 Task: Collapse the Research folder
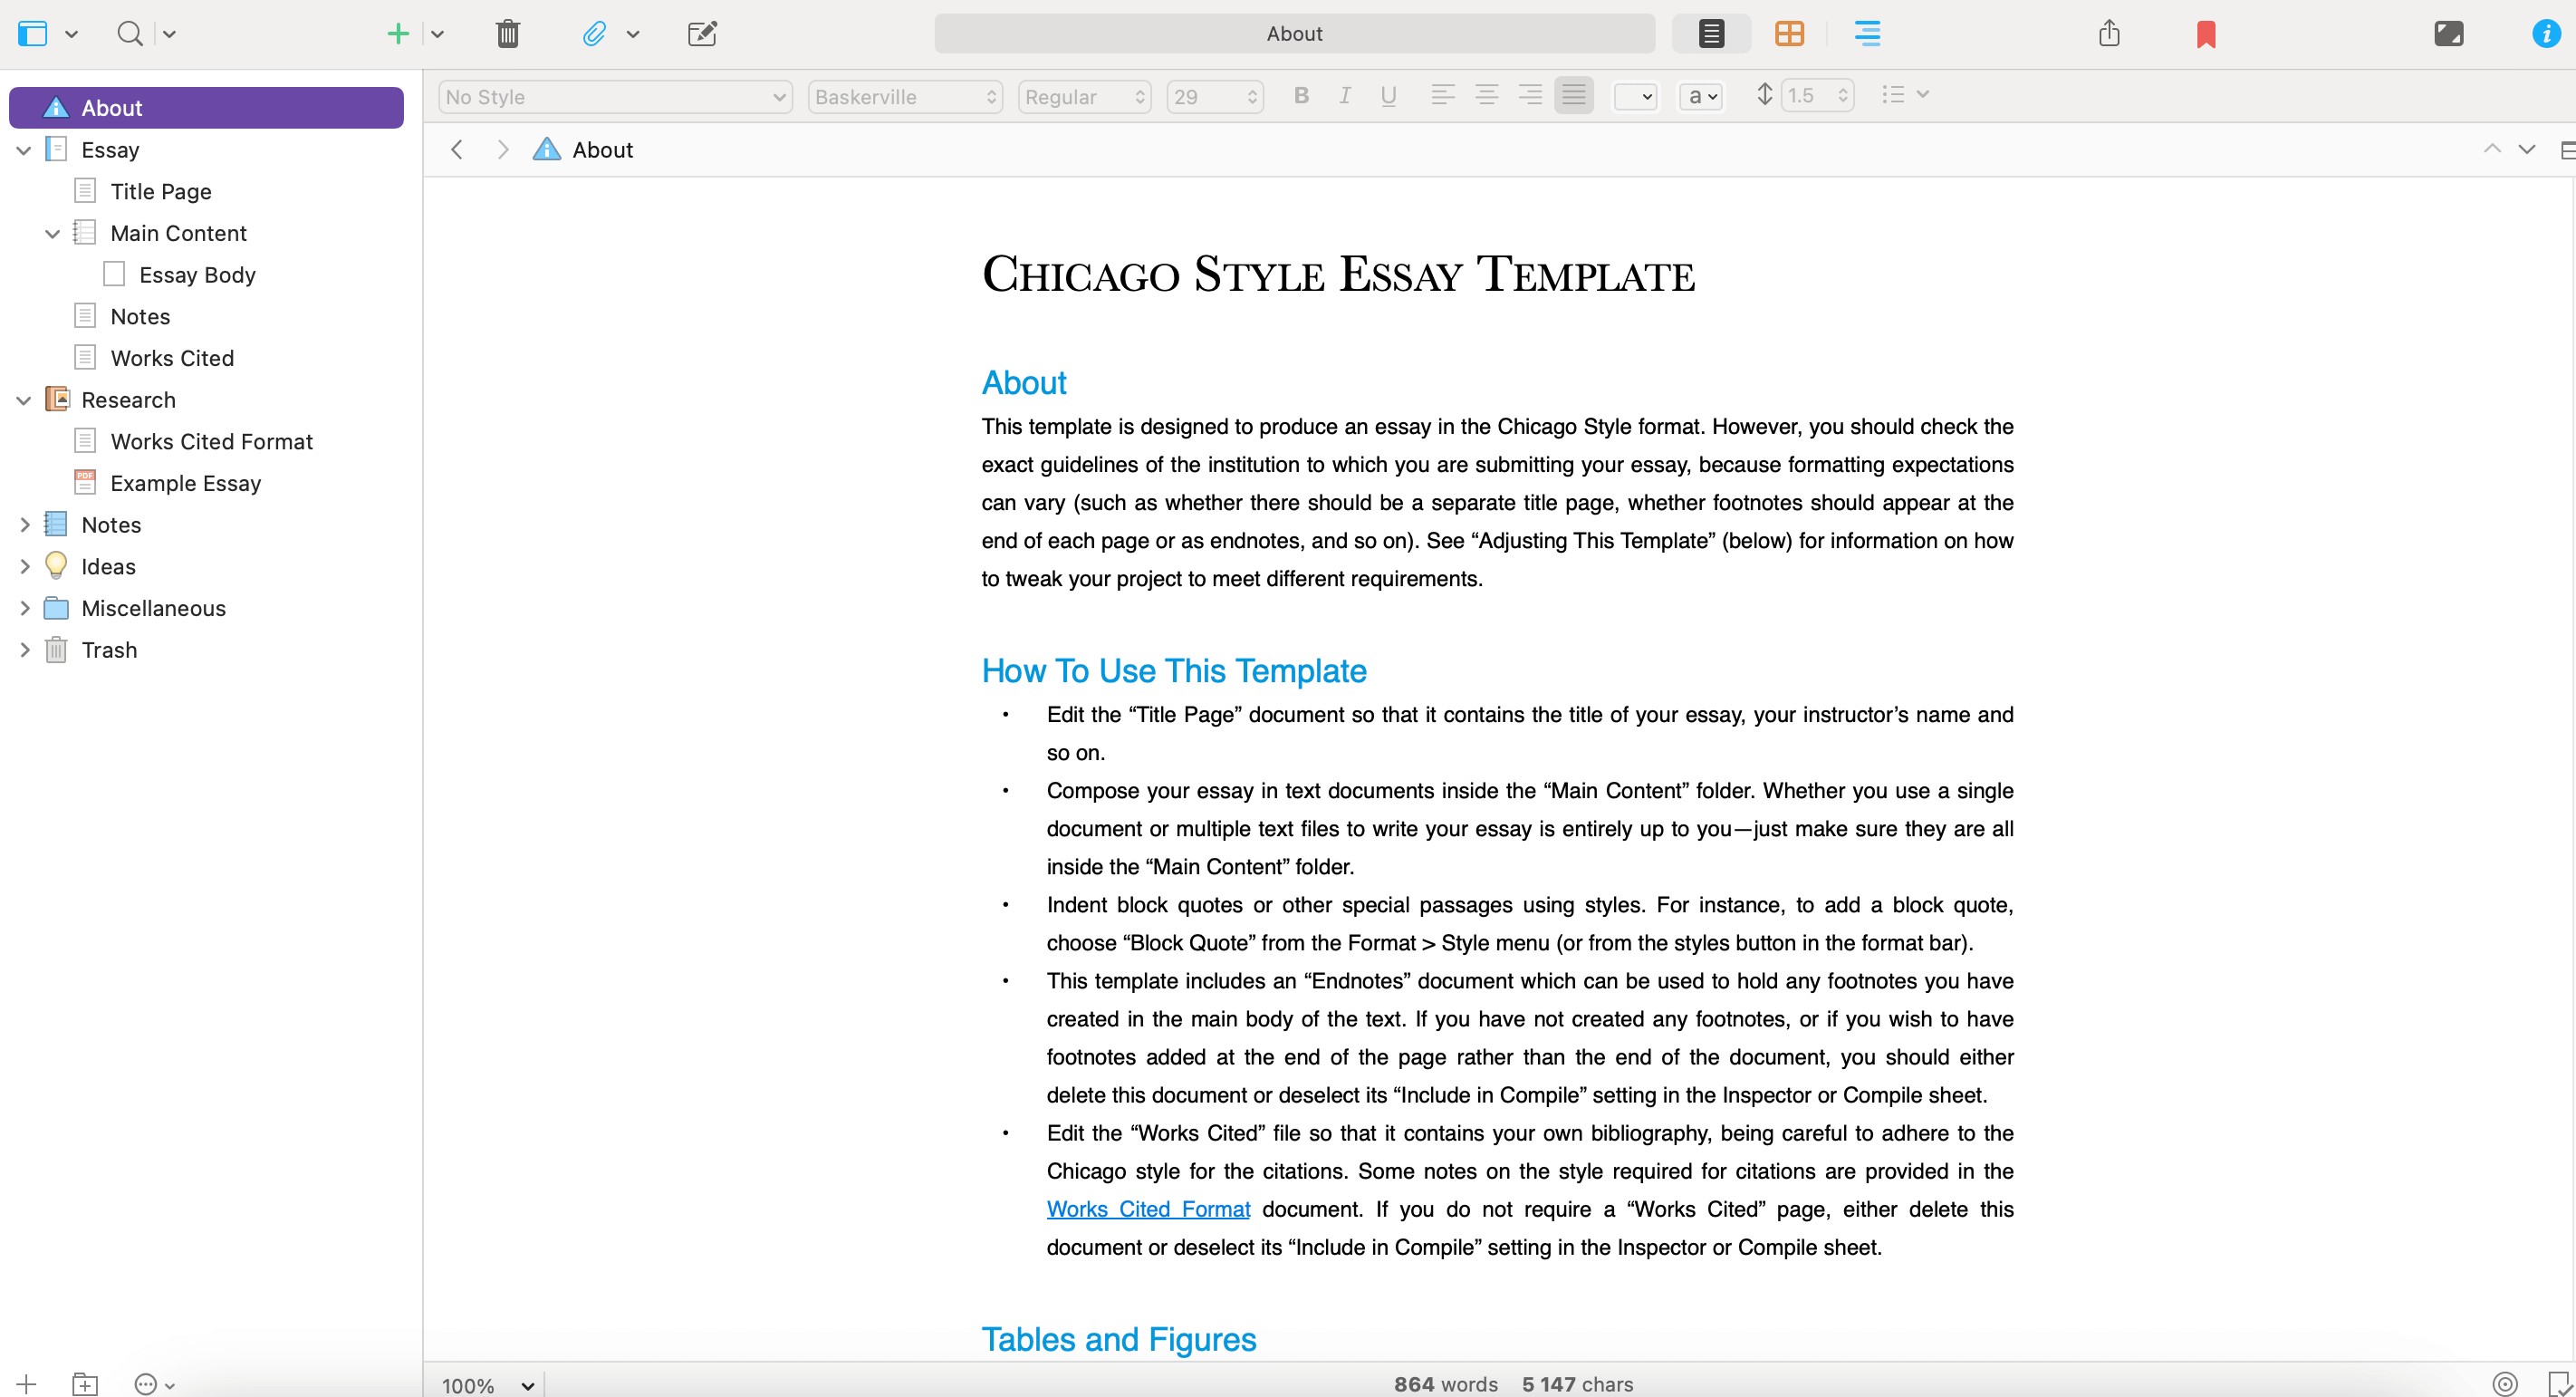[24, 400]
